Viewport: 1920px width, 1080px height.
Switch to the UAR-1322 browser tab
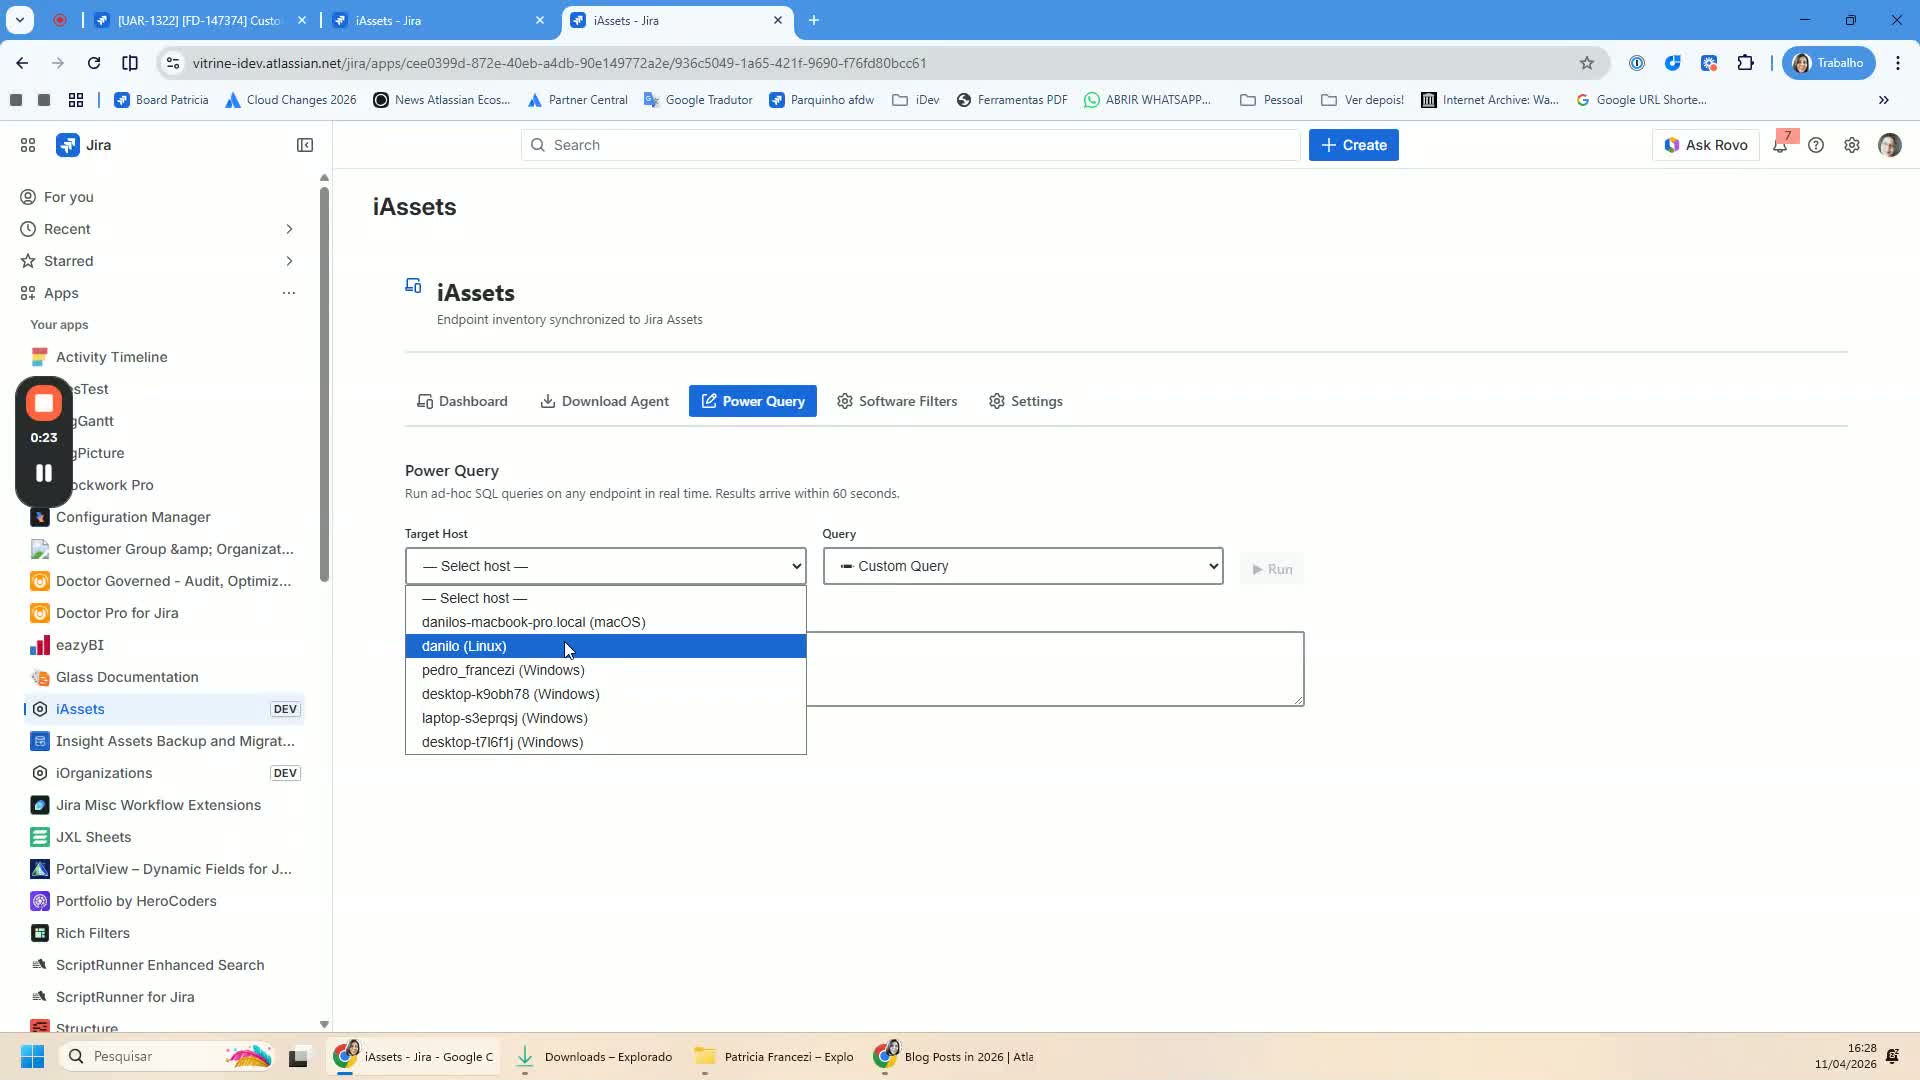point(200,20)
